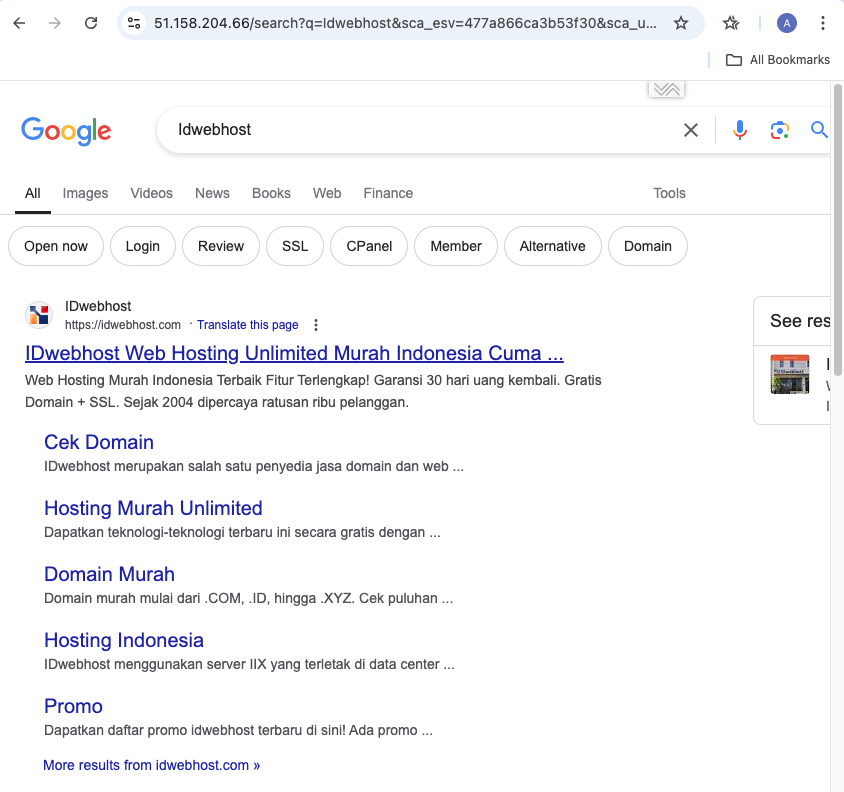Image resolution: width=844 pixels, height=792 pixels.
Task: View site information icon in address bar
Action: click(134, 23)
